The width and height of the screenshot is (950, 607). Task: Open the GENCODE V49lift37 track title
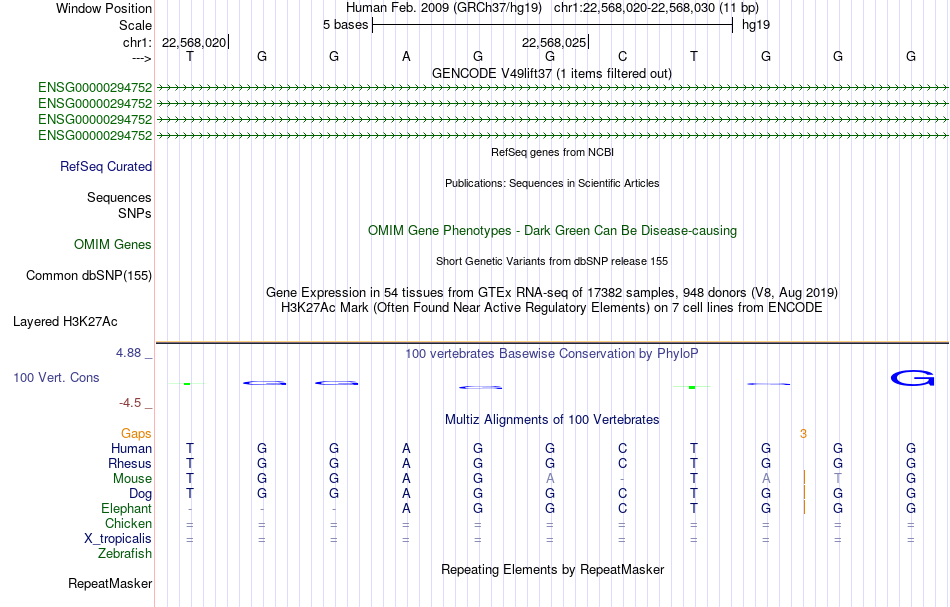click(551, 74)
